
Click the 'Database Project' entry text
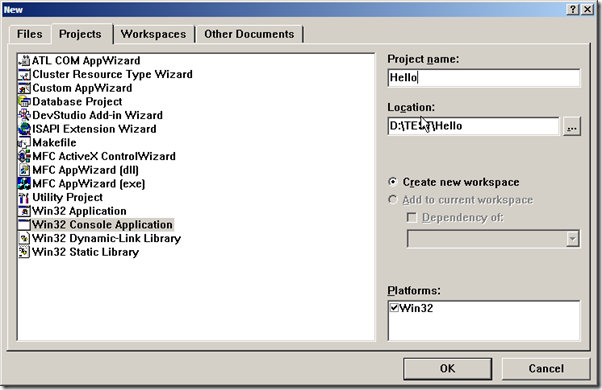pyautogui.click(x=77, y=102)
